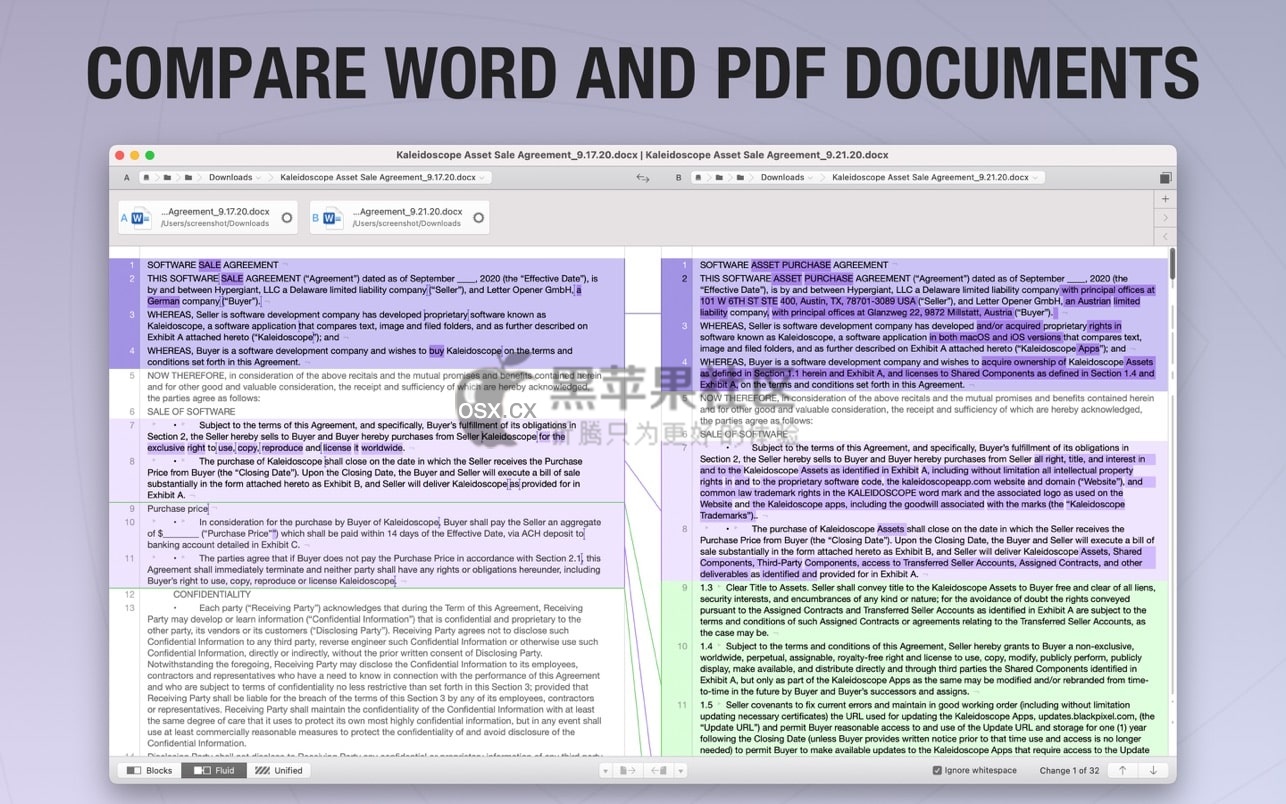Click line number 10 in the right gutter
Viewport: 1286px width, 804px height.
[x=682, y=647]
